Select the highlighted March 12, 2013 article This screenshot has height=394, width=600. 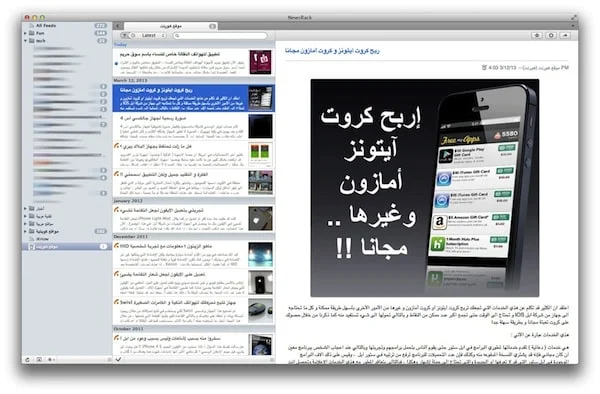[x=194, y=98]
